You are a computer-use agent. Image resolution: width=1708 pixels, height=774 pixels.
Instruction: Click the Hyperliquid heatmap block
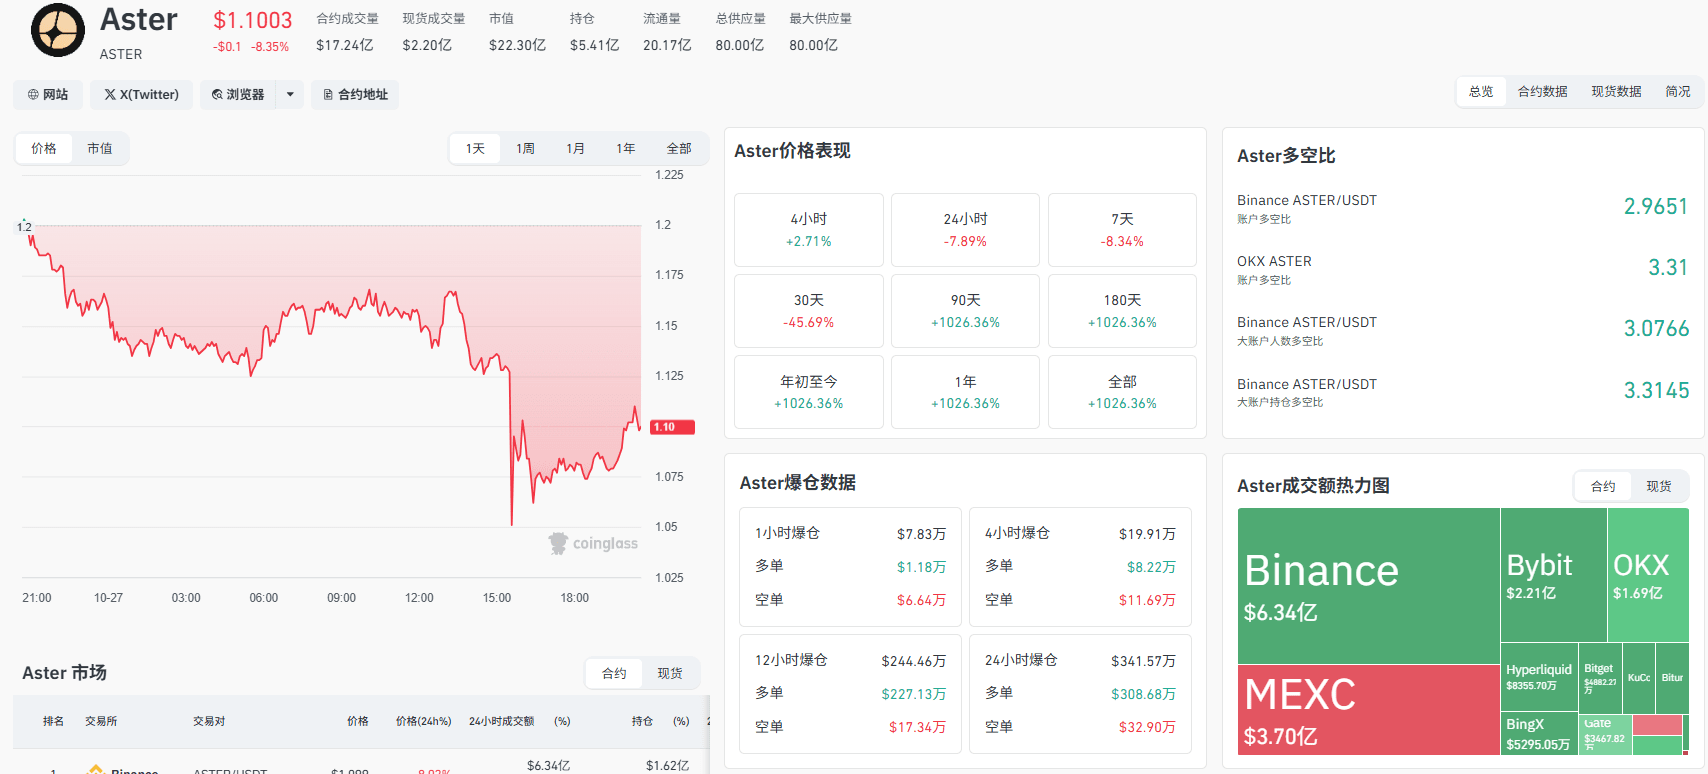(1539, 677)
